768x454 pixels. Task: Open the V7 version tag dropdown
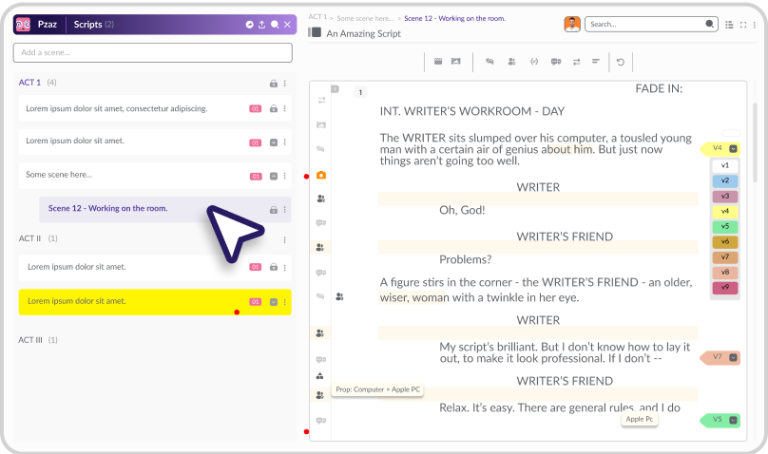733,357
